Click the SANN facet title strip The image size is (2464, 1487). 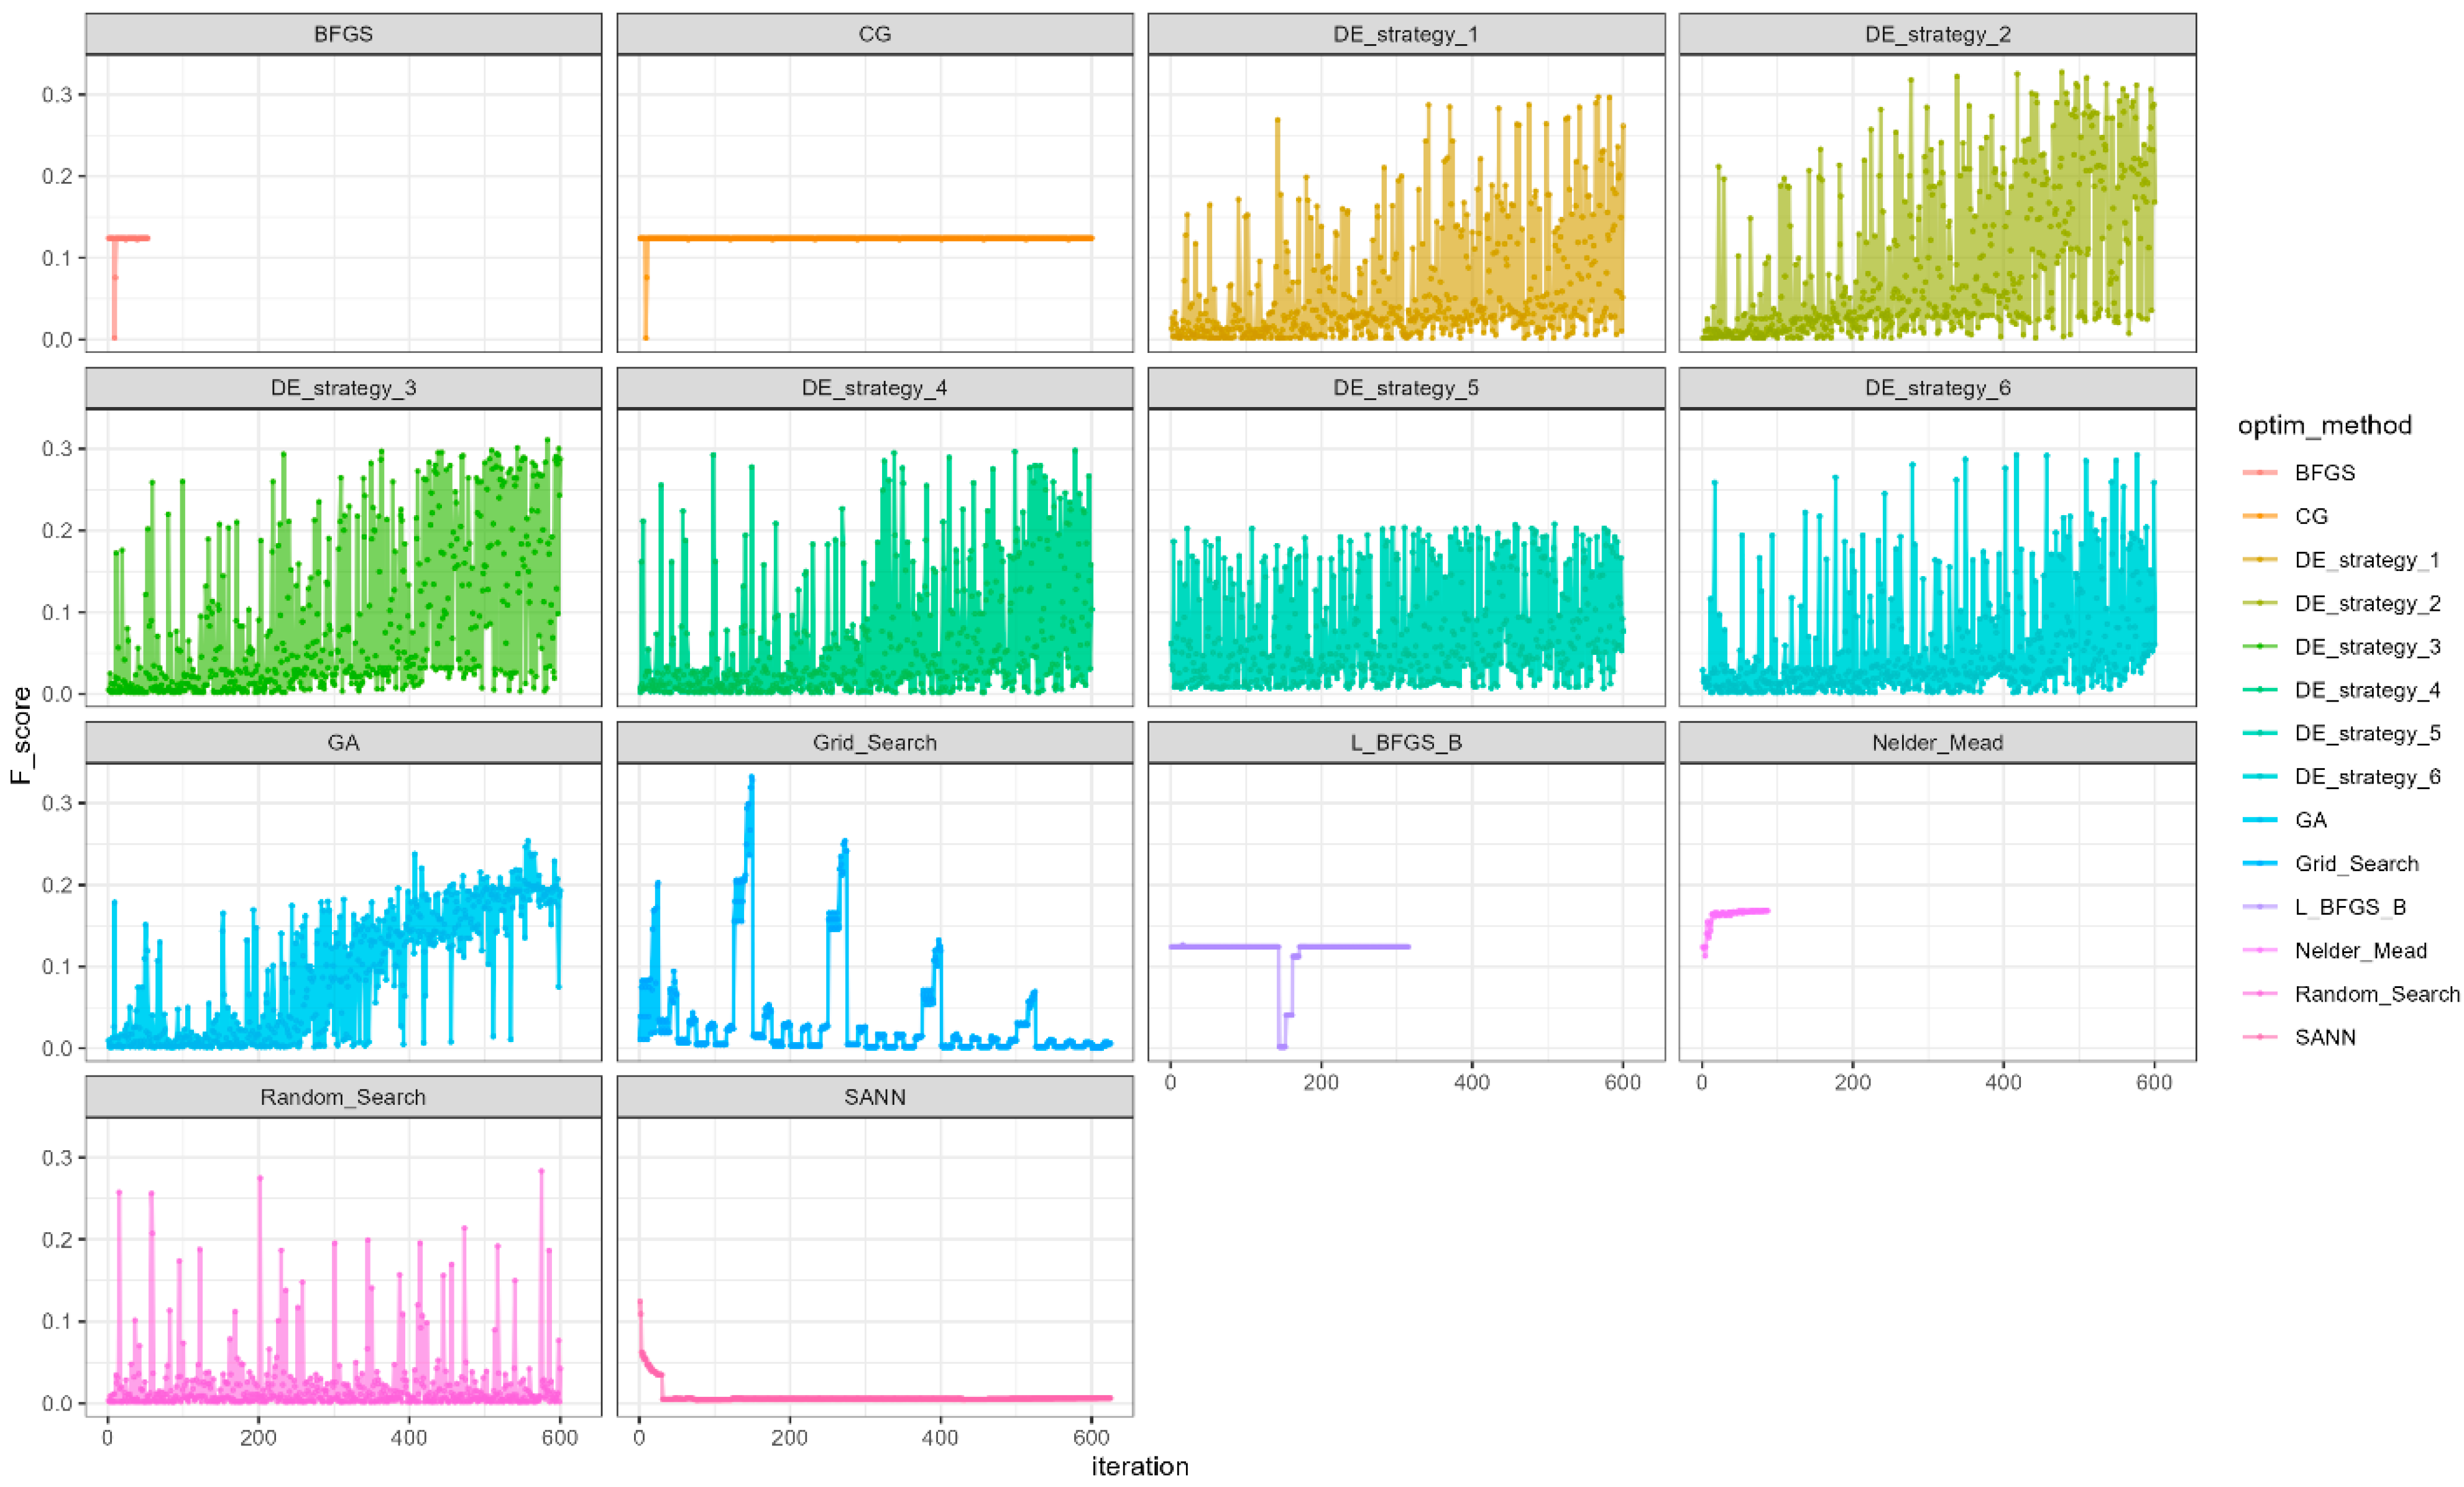pyautogui.click(x=874, y=1097)
